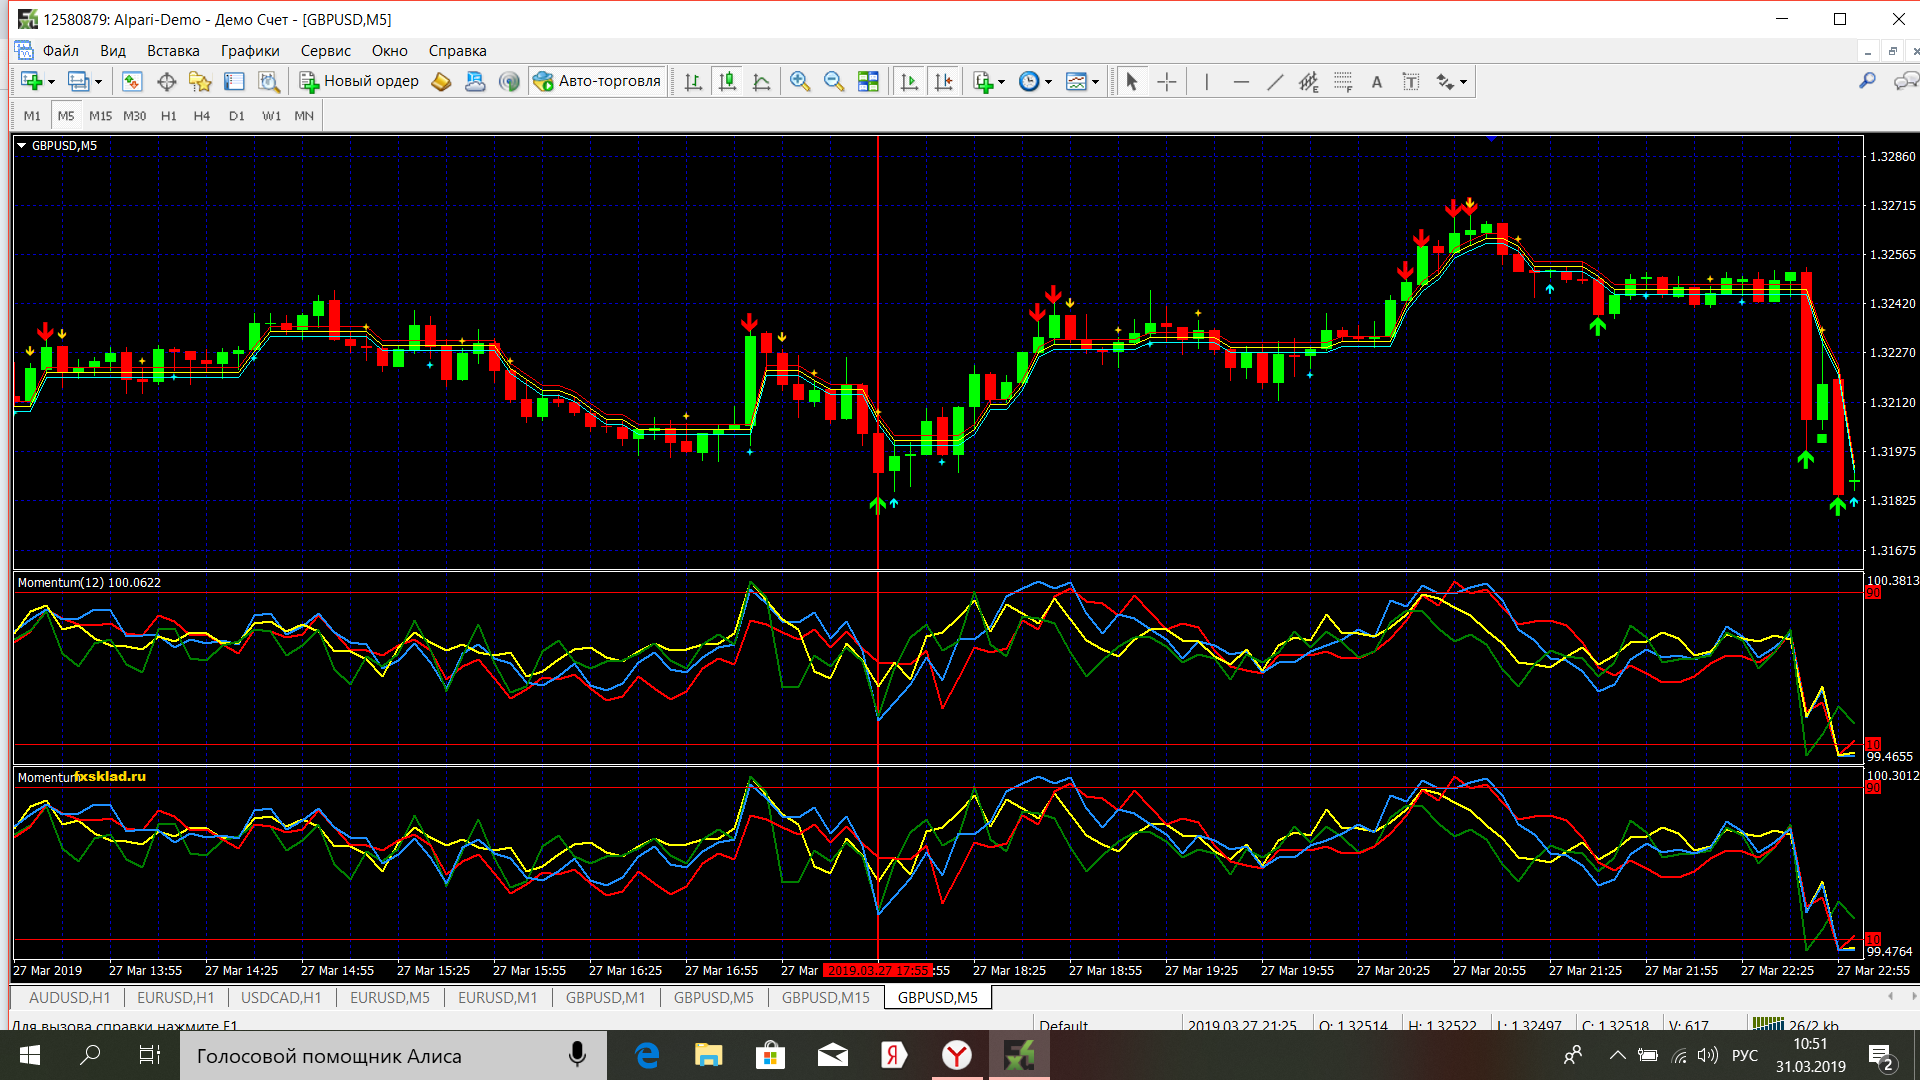Expand the profiles dropdown arrow
1920x1080 pixels.
[x=98, y=82]
